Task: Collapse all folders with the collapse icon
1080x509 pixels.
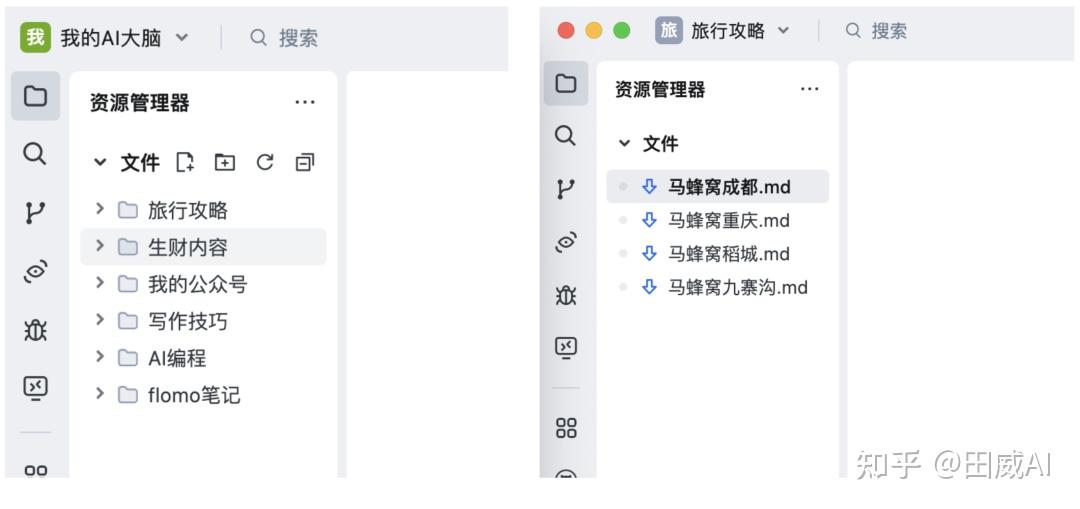Action: click(x=304, y=163)
